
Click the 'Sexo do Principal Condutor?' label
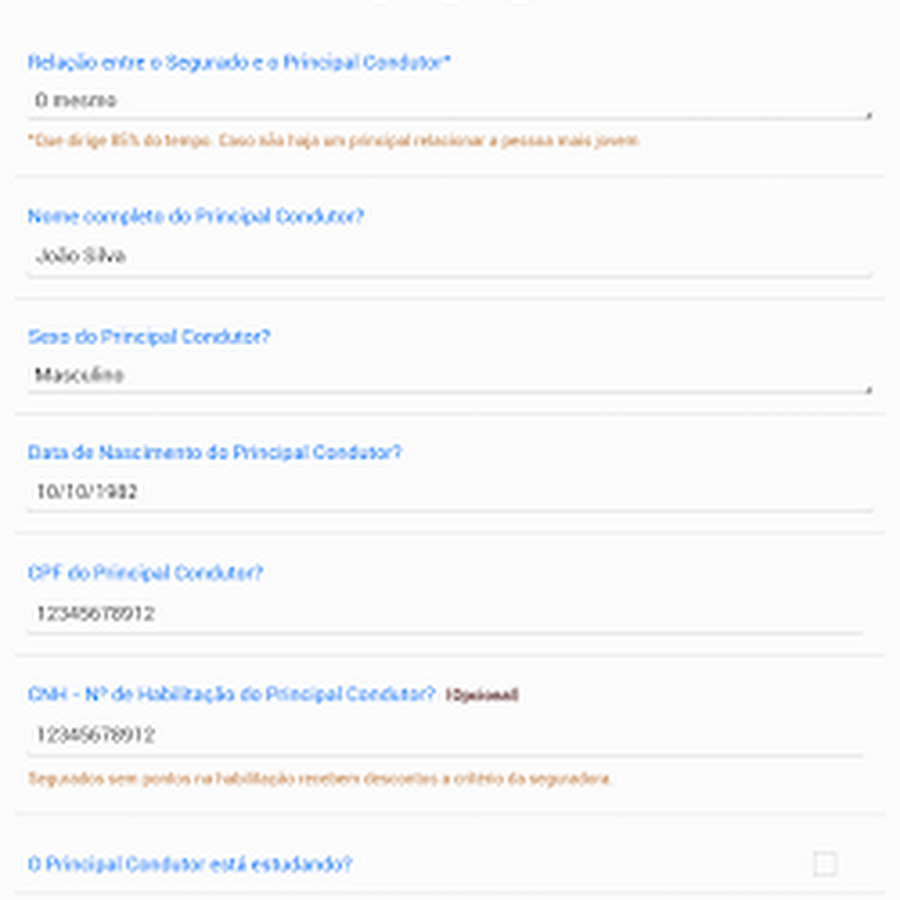click(149, 337)
